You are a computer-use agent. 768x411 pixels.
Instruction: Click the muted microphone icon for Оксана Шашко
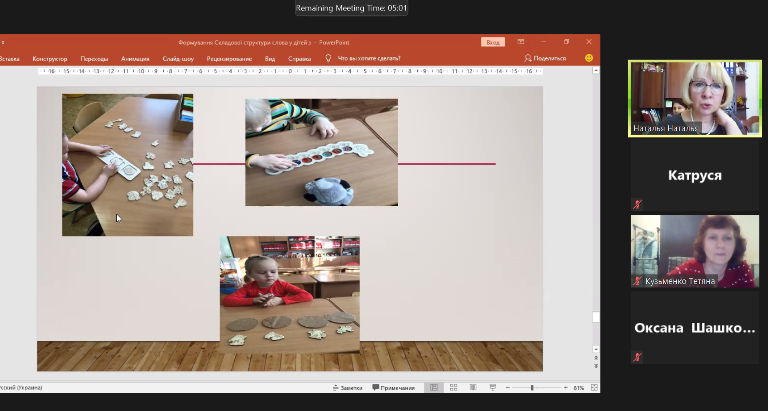(637, 357)
